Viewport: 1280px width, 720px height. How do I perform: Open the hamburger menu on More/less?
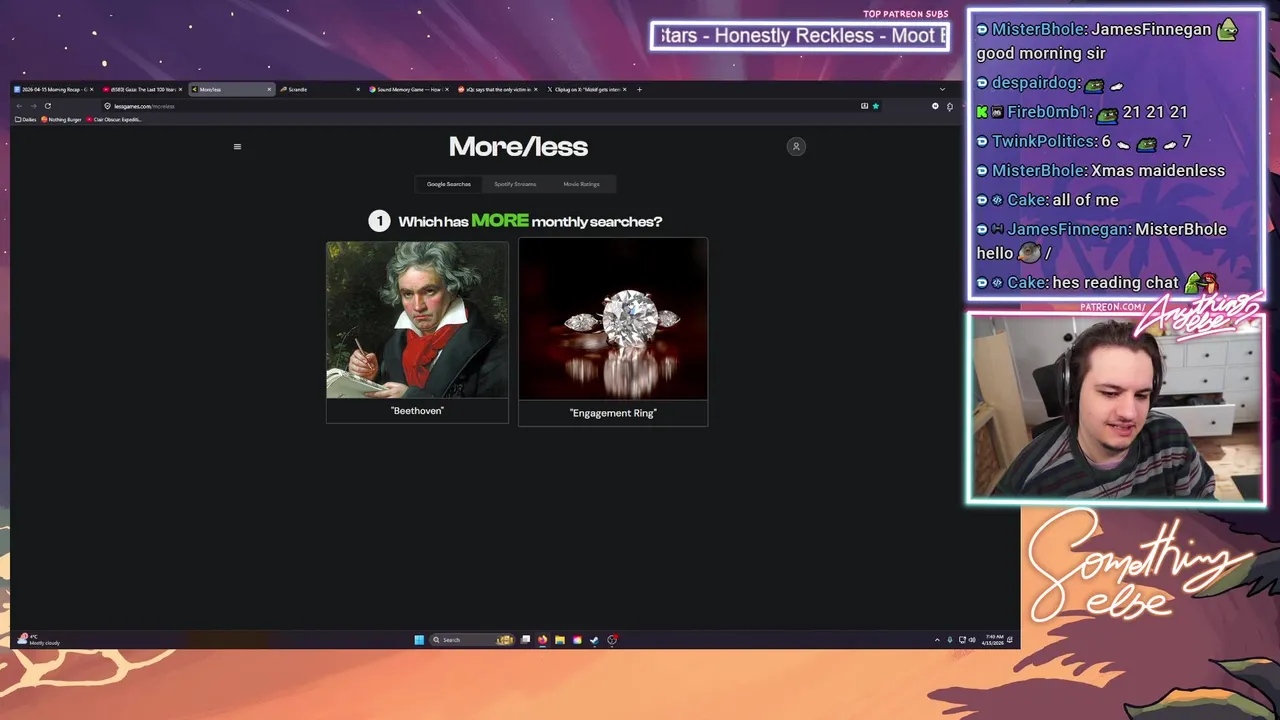[237, 146]
